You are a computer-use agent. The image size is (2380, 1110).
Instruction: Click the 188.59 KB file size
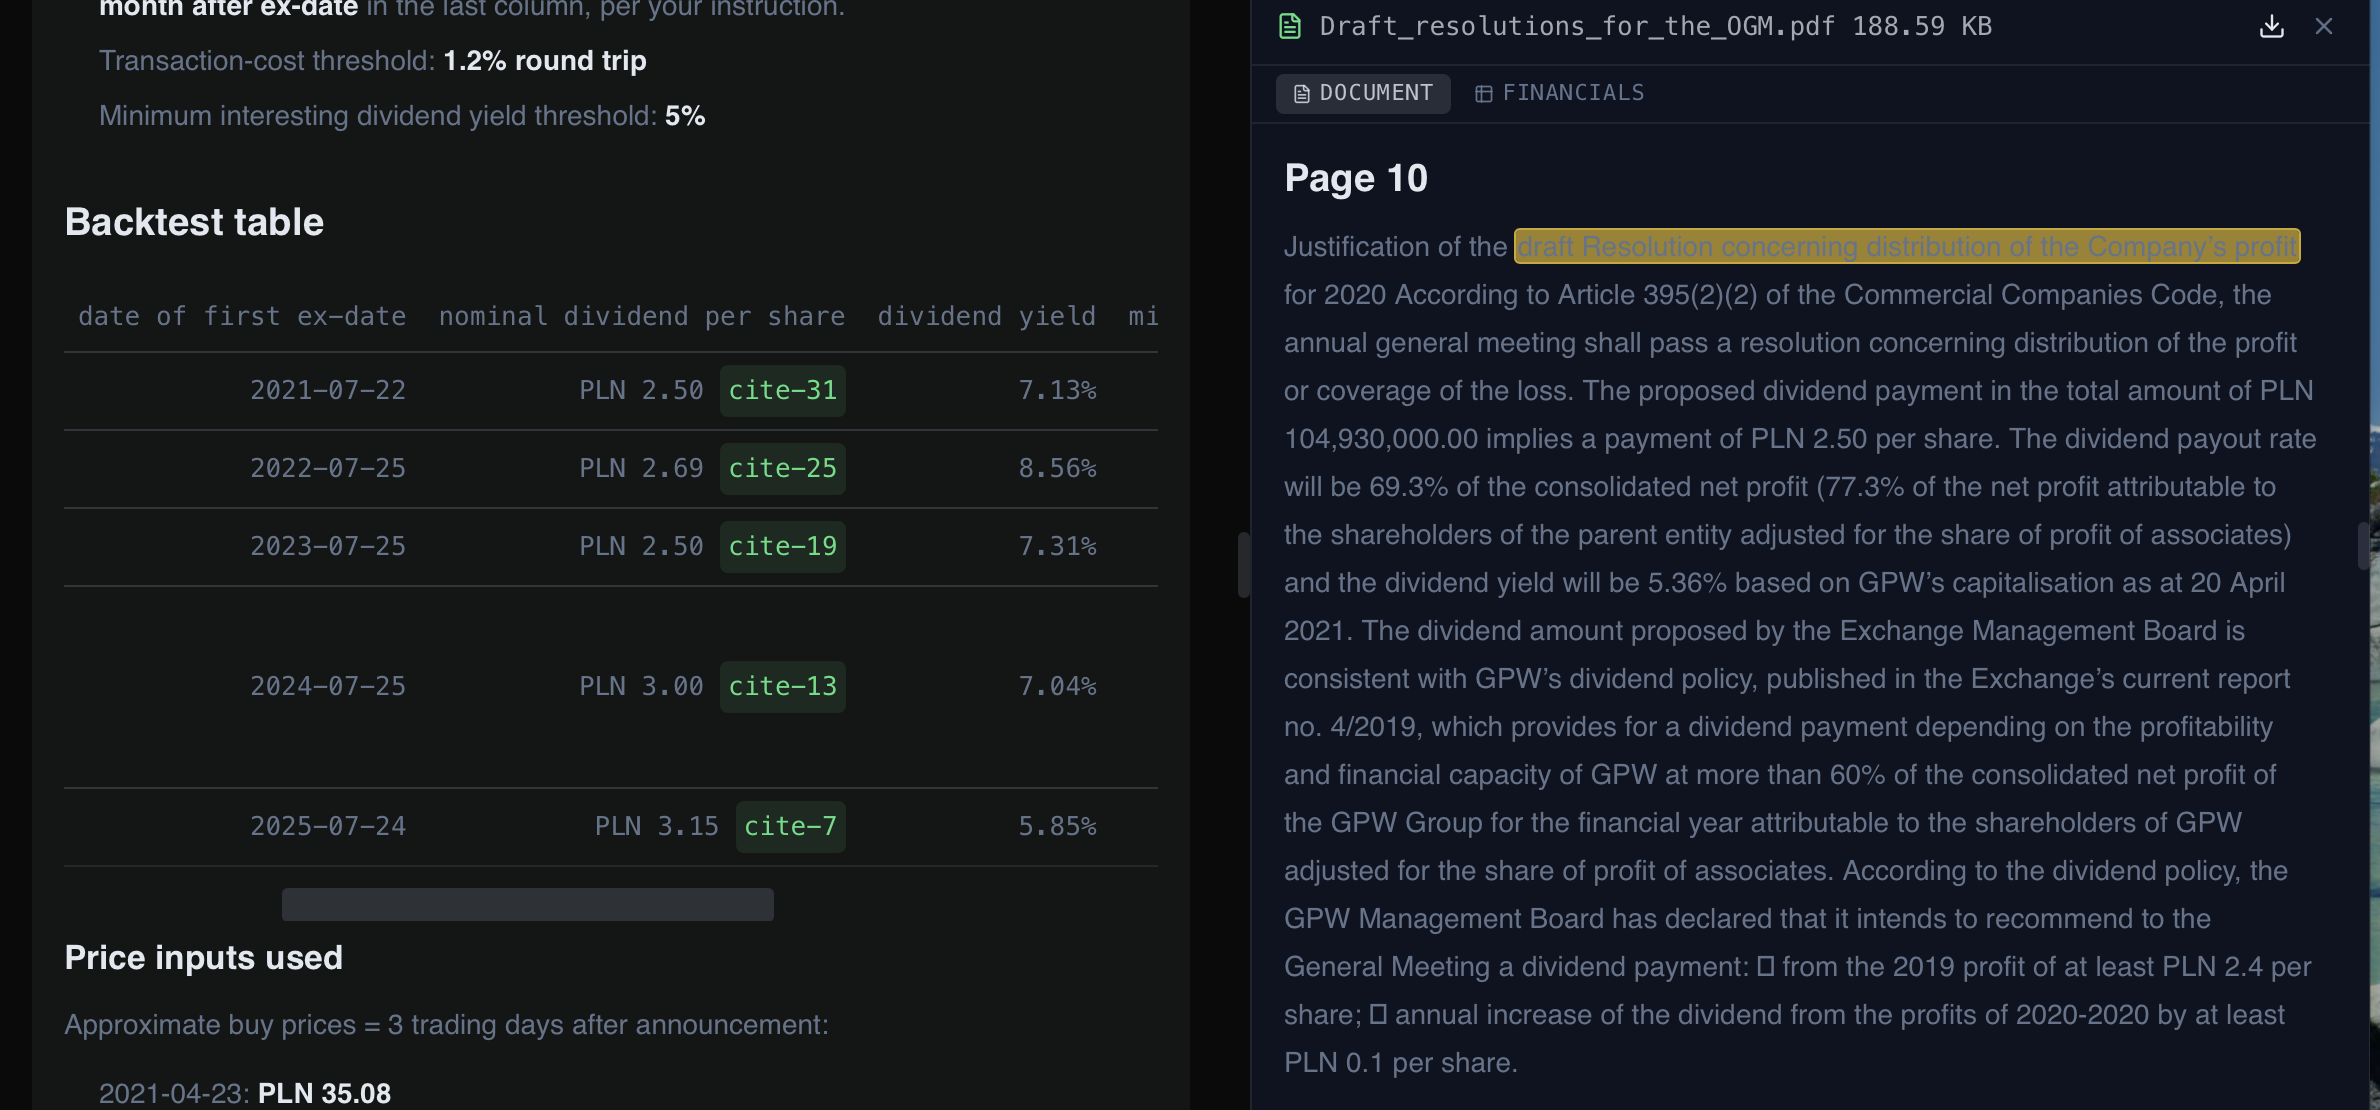tap(1922, 27)
